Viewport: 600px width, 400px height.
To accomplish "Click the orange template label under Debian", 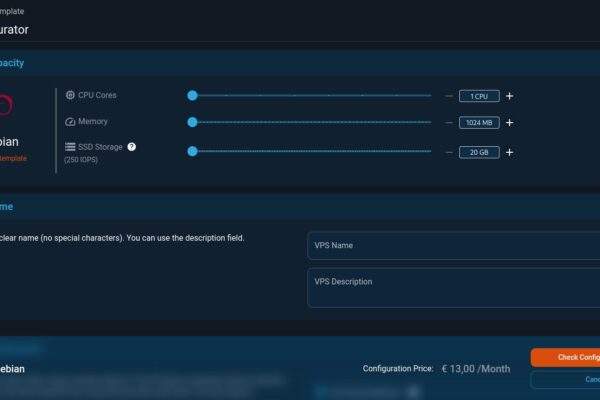I will tap(13, 158).
